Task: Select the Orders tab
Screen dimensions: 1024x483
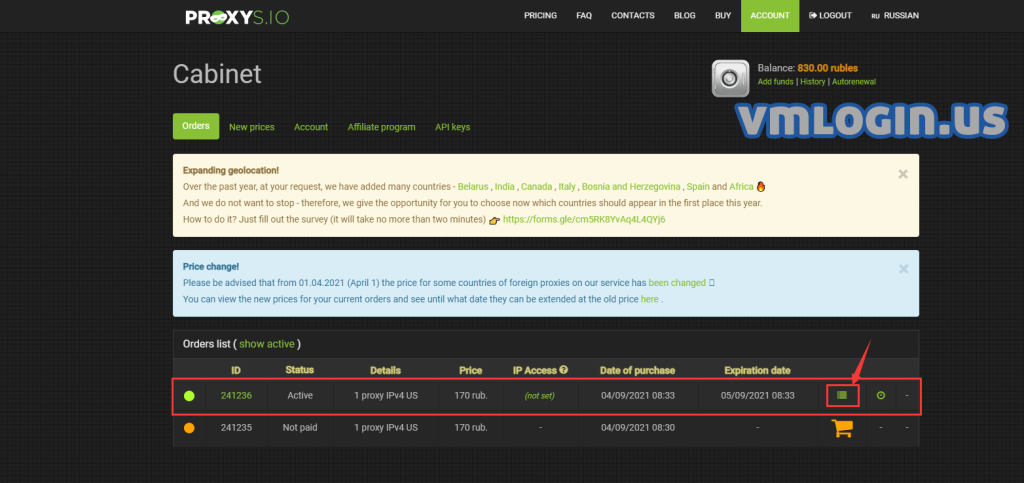Action: coord(196,126)
